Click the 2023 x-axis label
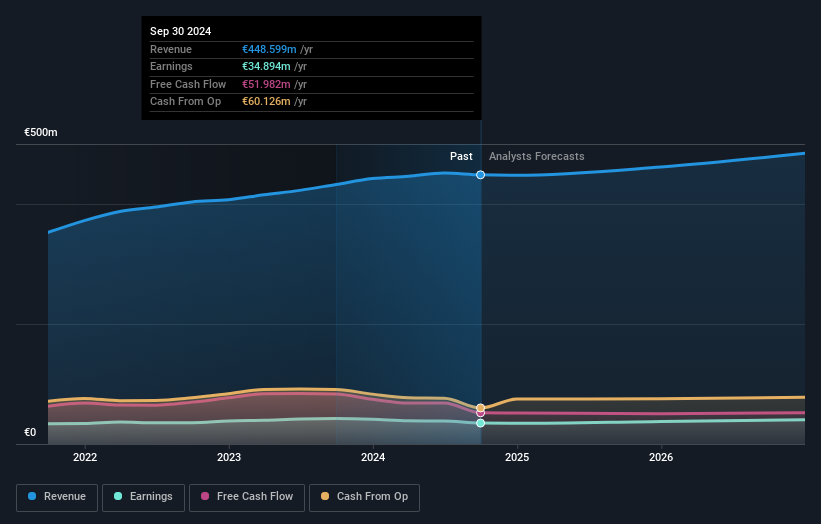The height and width of the screenshot is (524, 821). (x=229, y=457)
